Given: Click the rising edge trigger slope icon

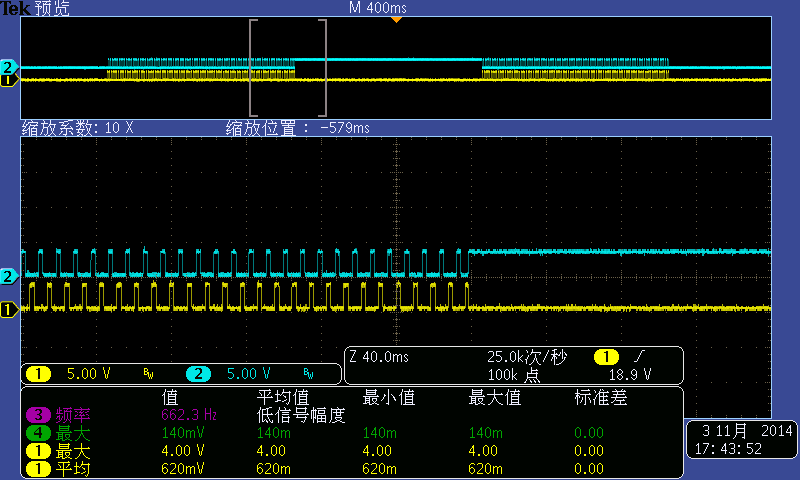Looking at the screenshot, I should point(640,356).
